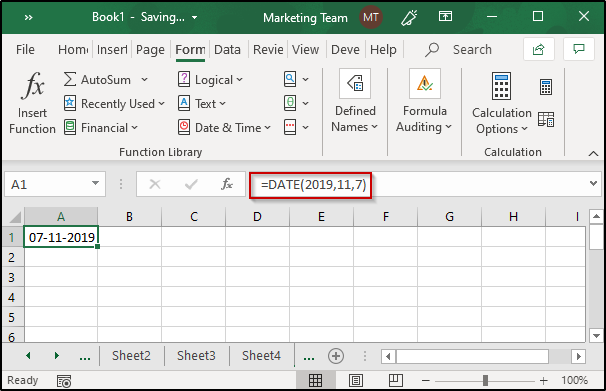Collapse the ribbon with the chevron
606x391 pixels.
[593, 154]
